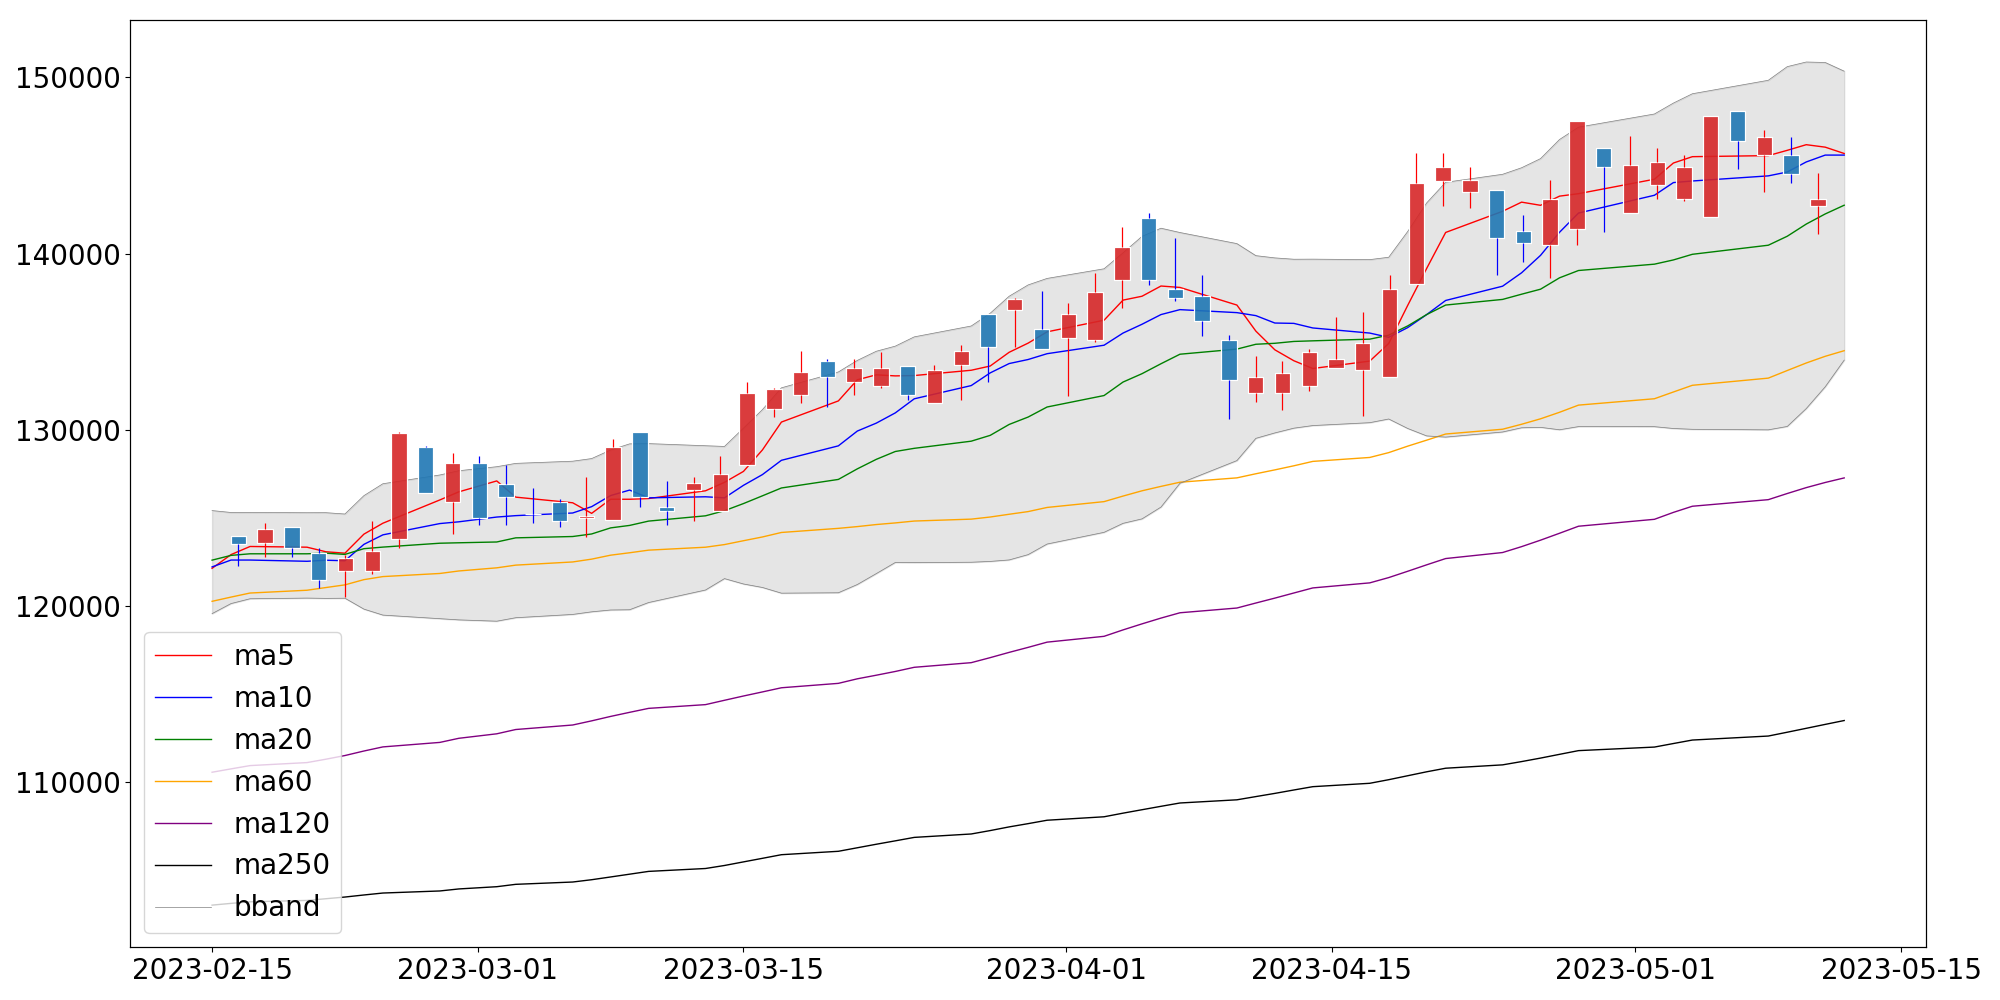Screen dimensions: 2000x1000
Task: Click the 2023-03-15 x-axis date label
Action: tap(743, 970)
